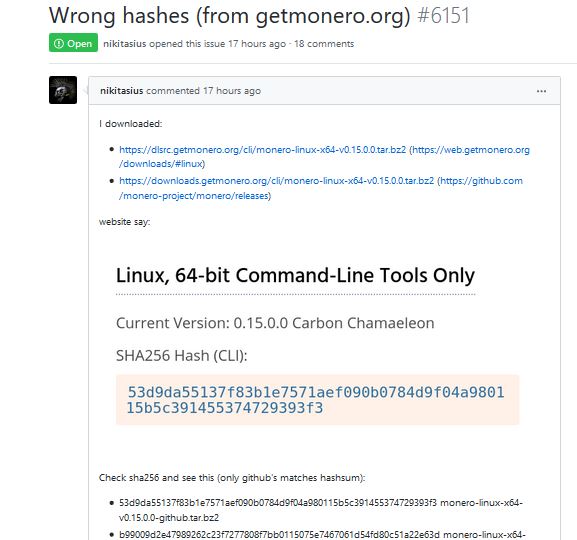This screenshot has height=540, width=577.
Task: Click the issue number #6151
Action: pos(443,15)
